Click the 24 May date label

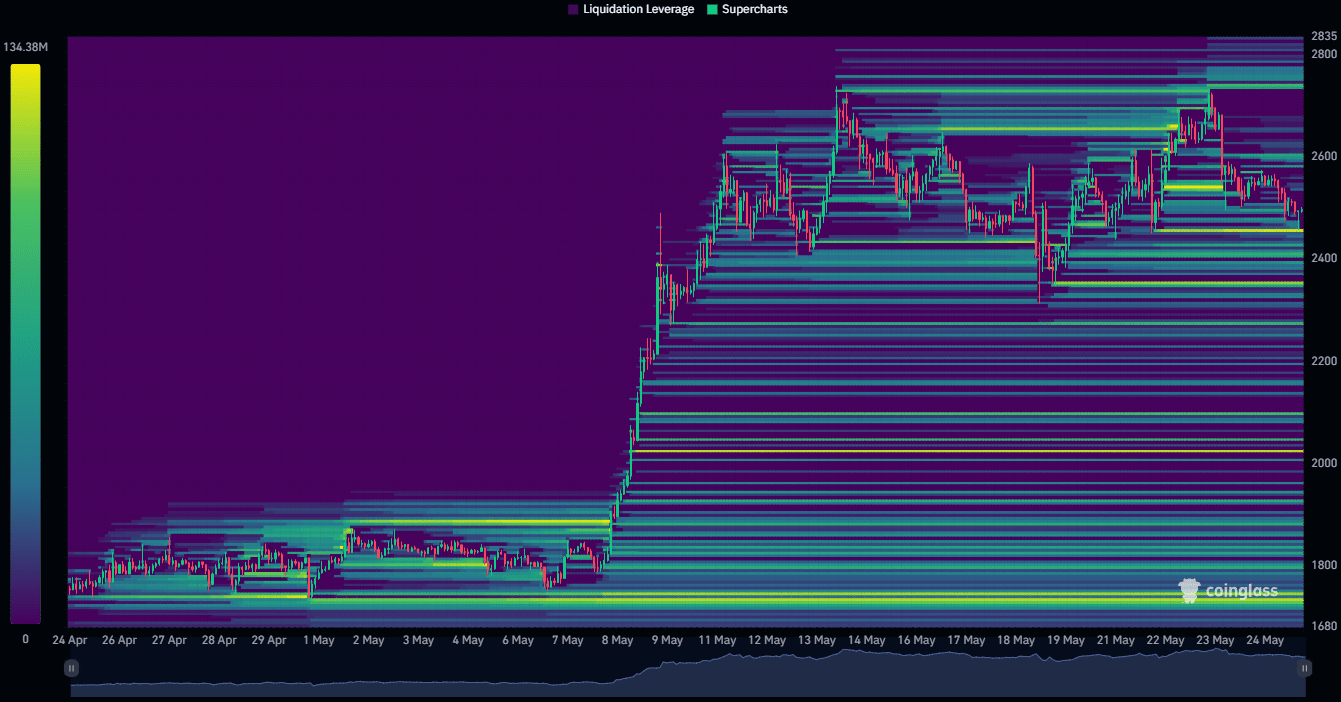[x=1265, y=640]
